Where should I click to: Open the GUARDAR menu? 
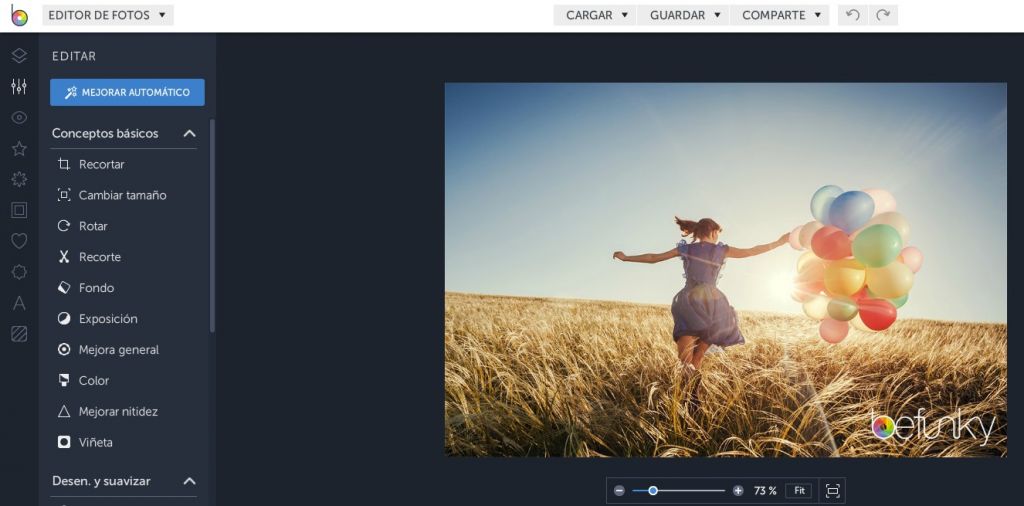pyautogui.click(x=685, y=15)
